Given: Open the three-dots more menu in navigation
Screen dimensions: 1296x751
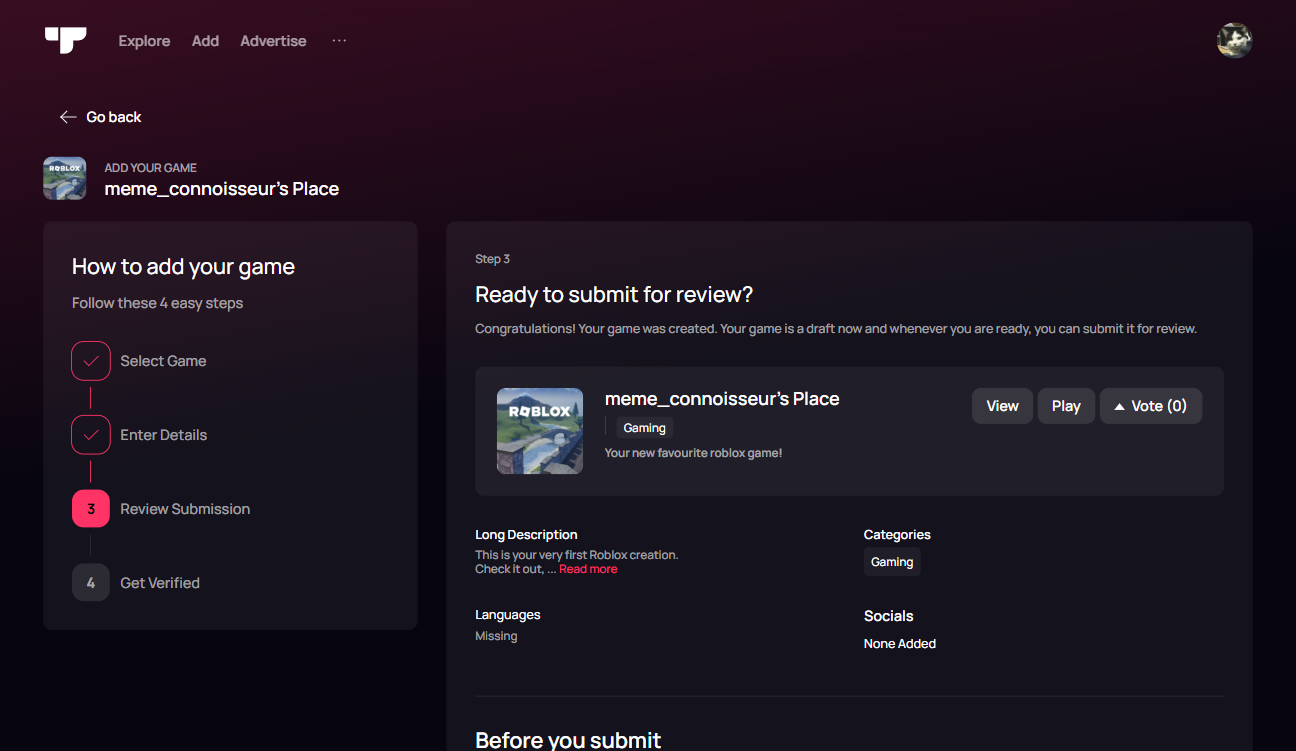Looking at the screenshot, I should coord(339,41).
